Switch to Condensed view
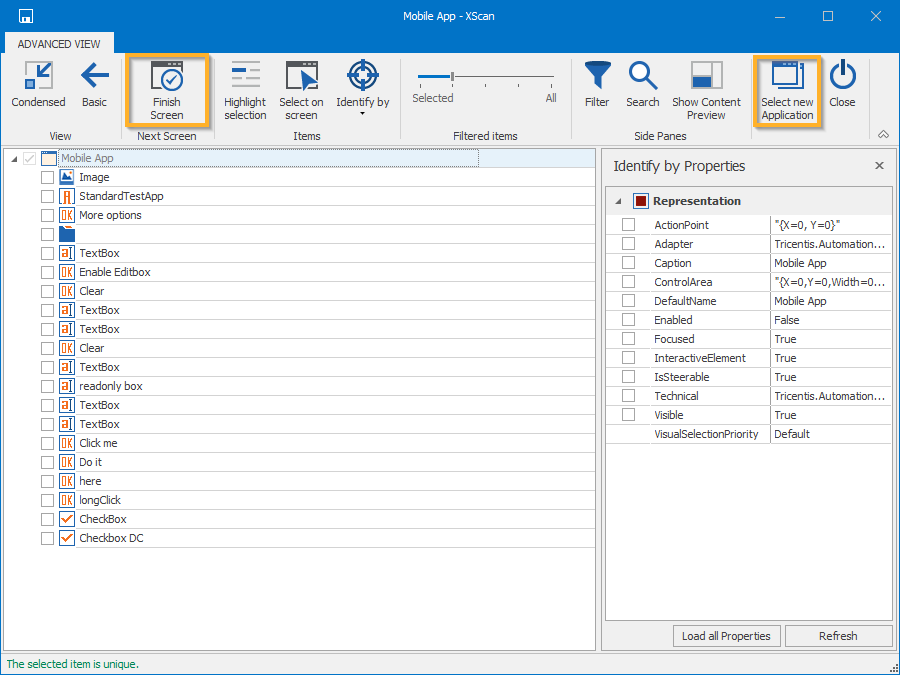This screenshot has width=900, height=675. (38, 85)
